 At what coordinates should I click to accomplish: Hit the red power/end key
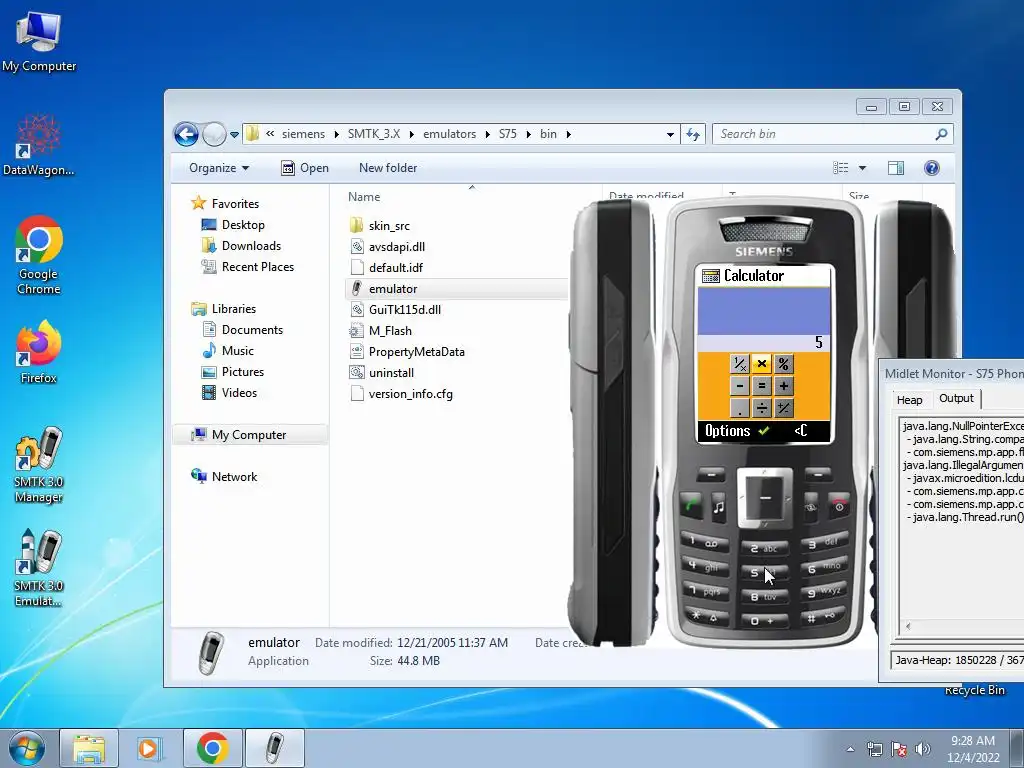pos(839,505)
